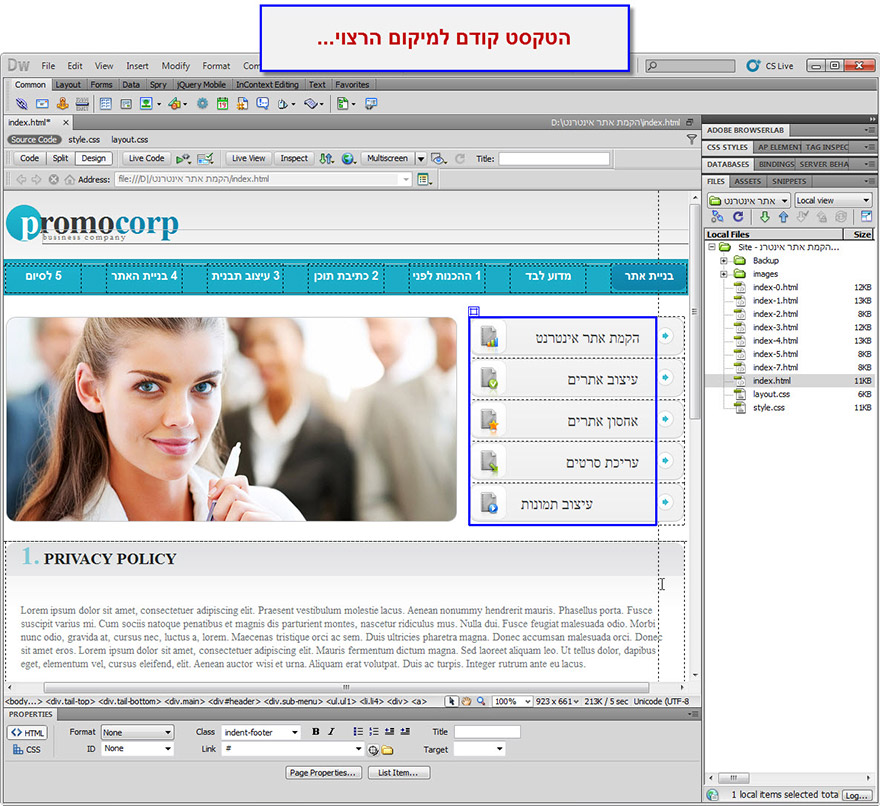Screen dimensions: 880x806
Task: Switch to Split view
Action: 61,158
